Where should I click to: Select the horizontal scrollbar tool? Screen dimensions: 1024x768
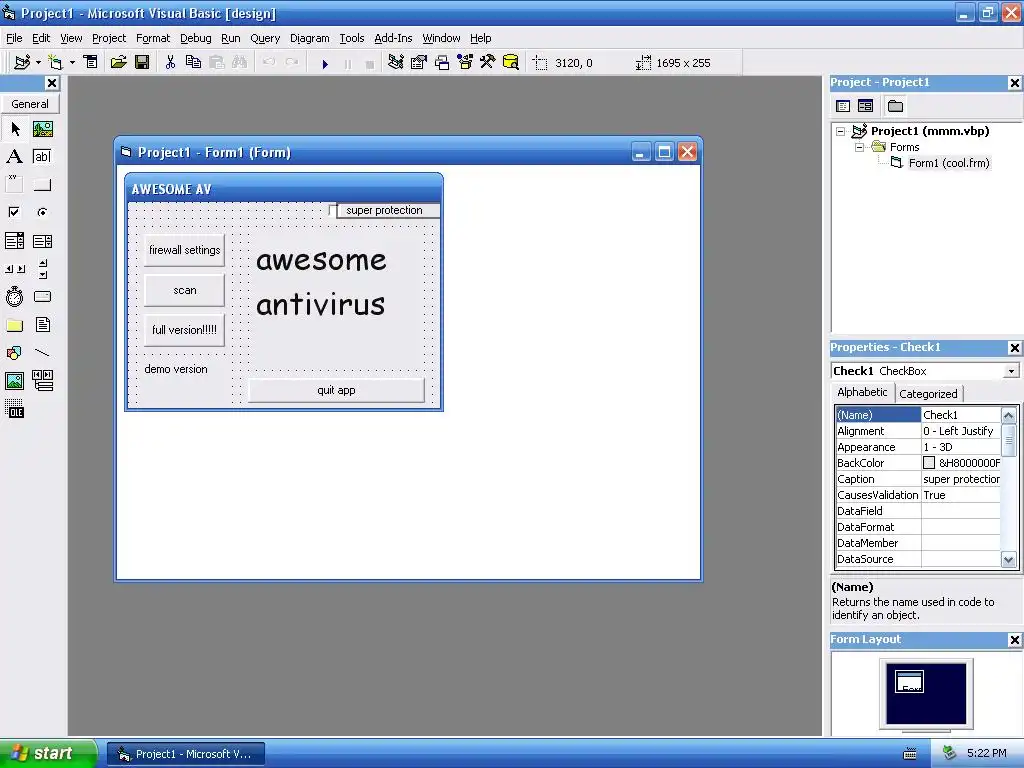[14, 268]
